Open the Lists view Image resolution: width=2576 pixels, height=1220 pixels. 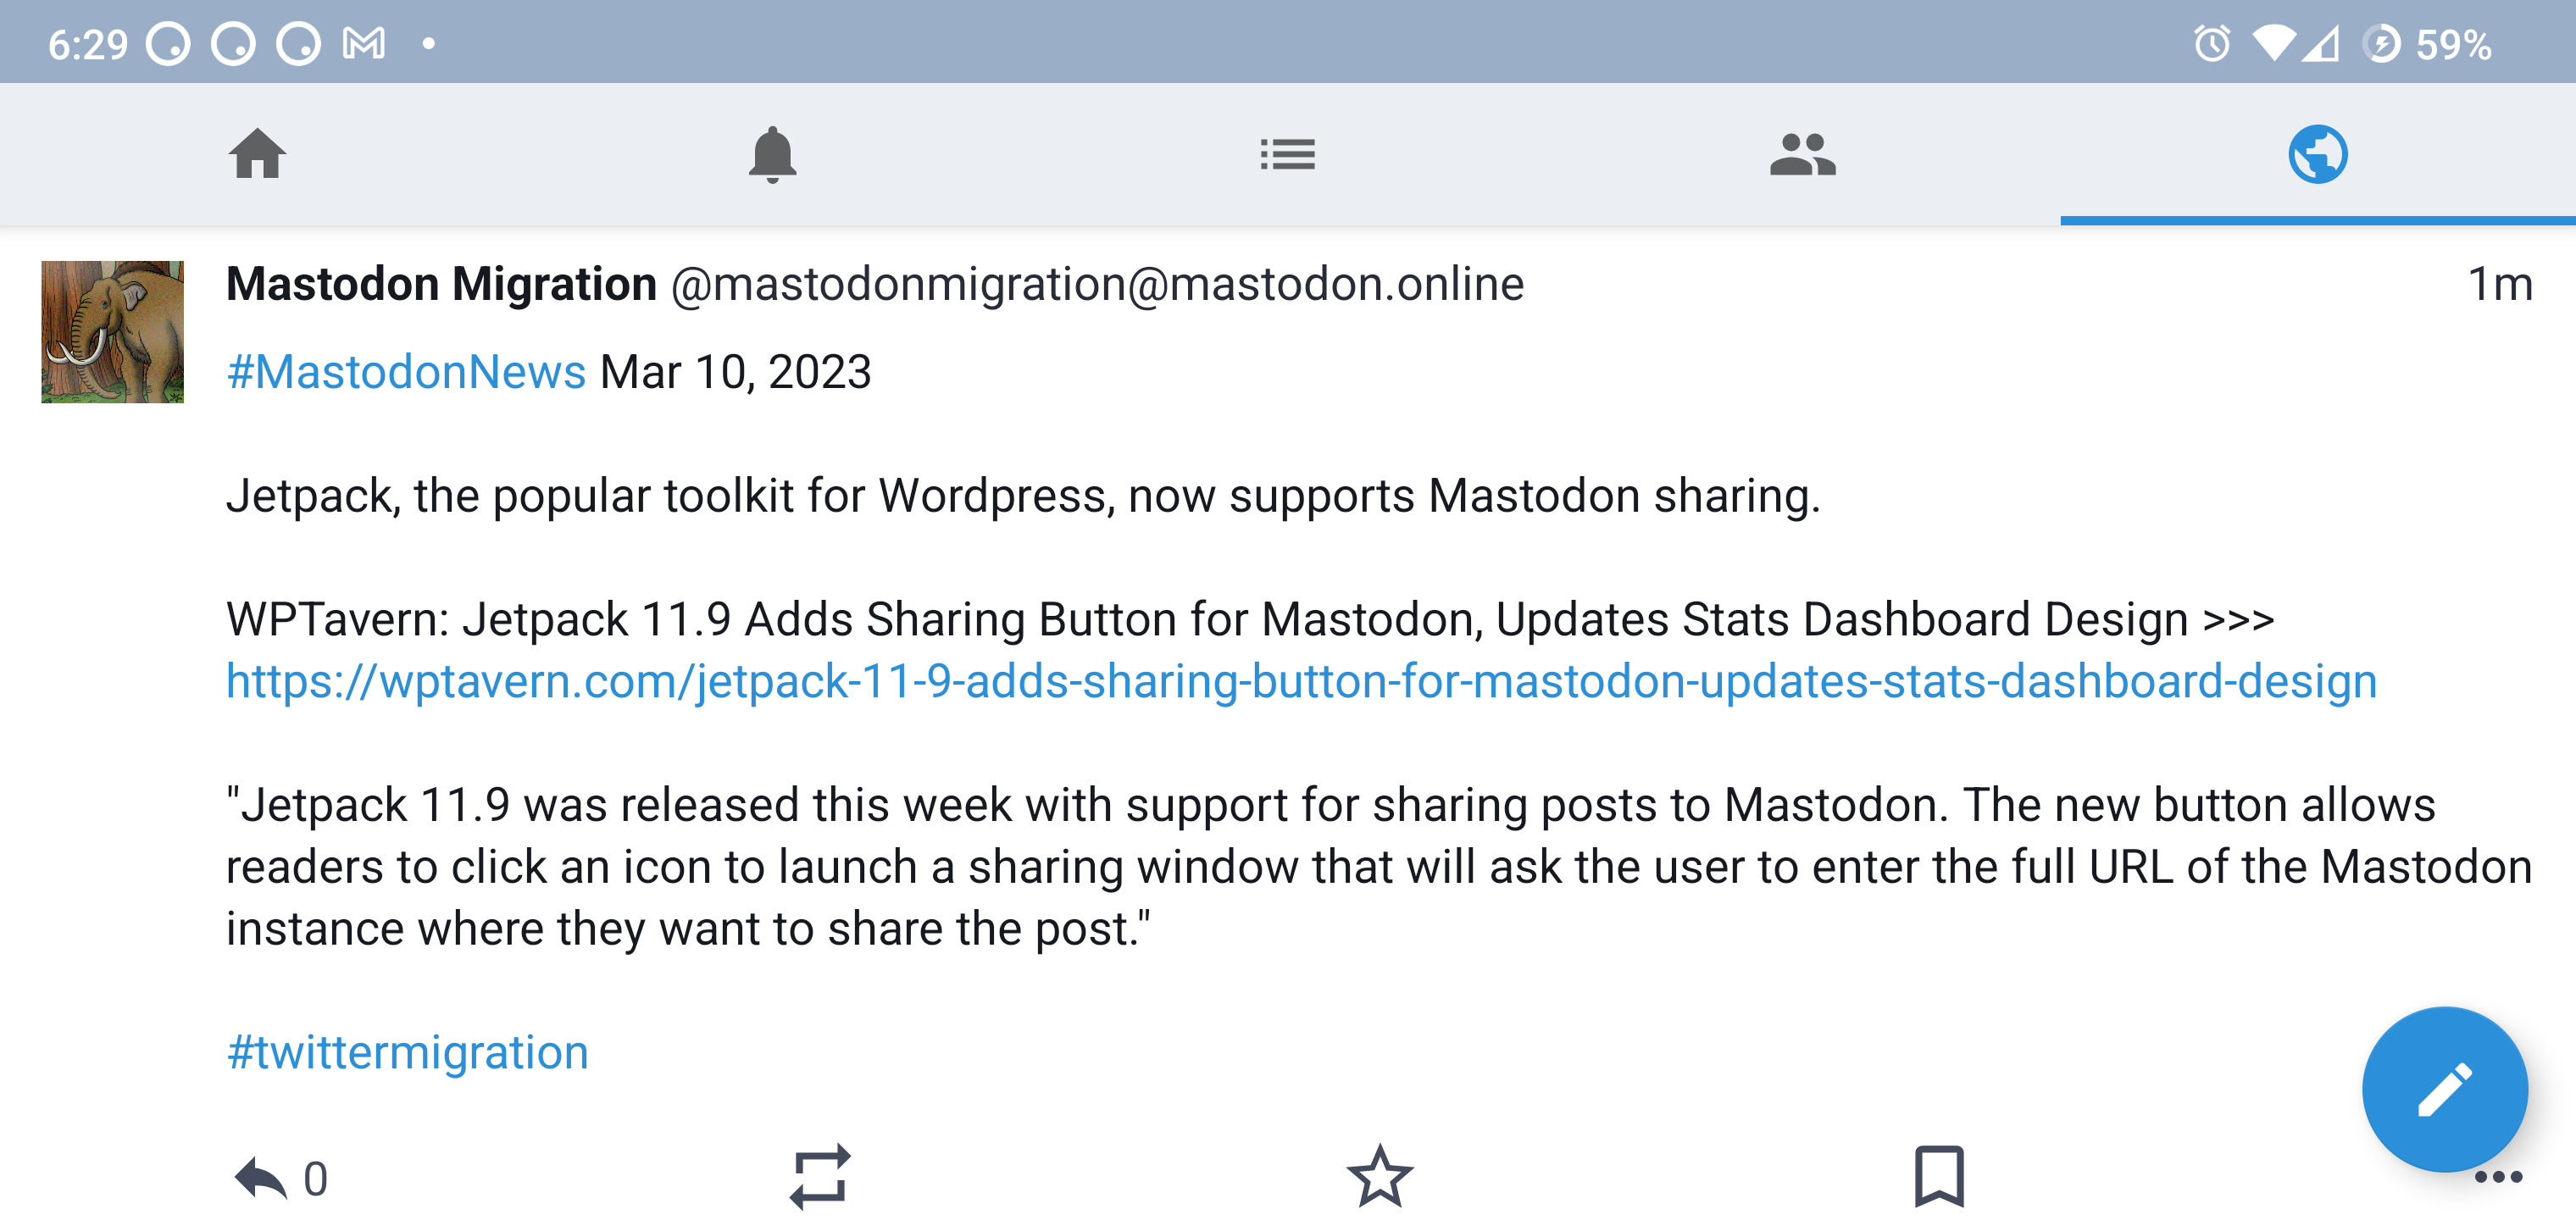[1288, 155]
